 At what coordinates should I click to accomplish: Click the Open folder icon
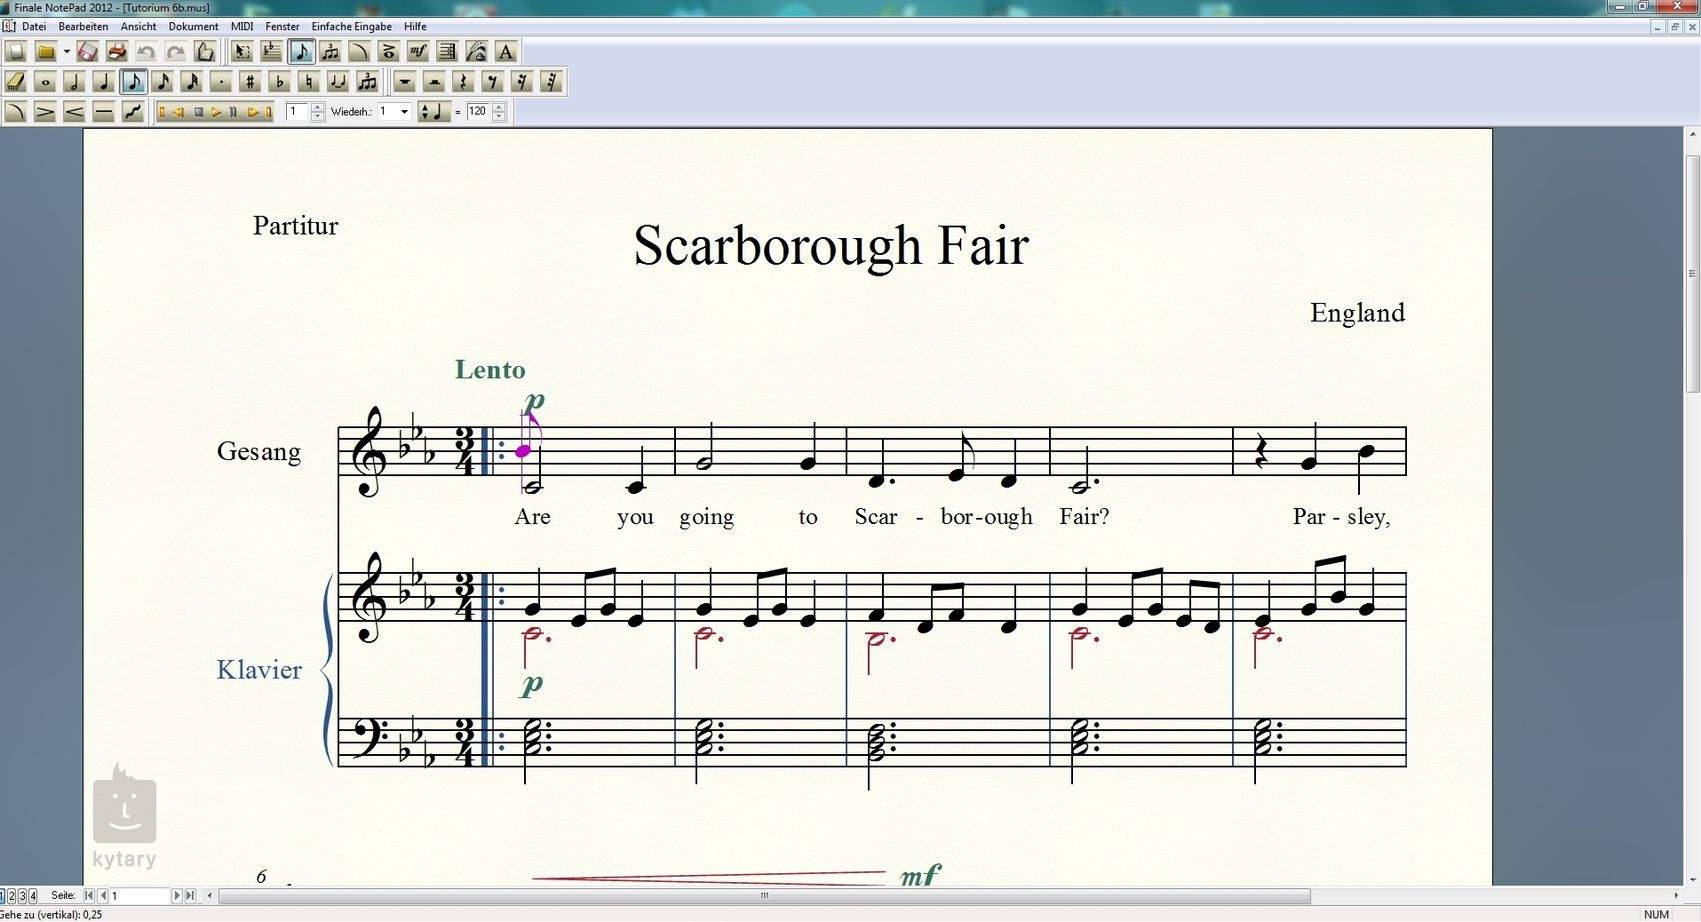point(46,52)
